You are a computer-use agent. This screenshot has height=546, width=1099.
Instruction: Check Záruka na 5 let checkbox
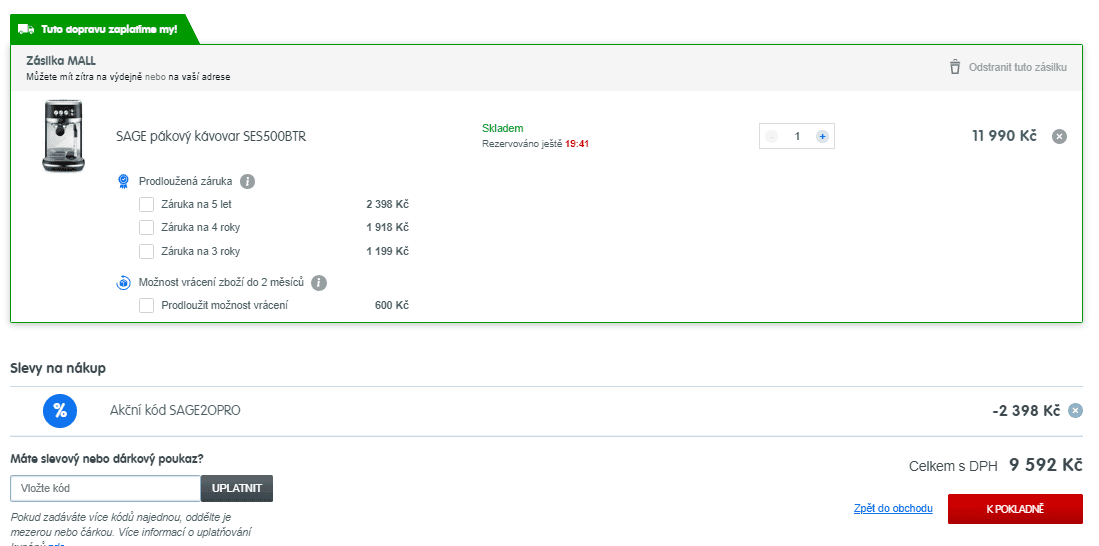pos(146,205)
